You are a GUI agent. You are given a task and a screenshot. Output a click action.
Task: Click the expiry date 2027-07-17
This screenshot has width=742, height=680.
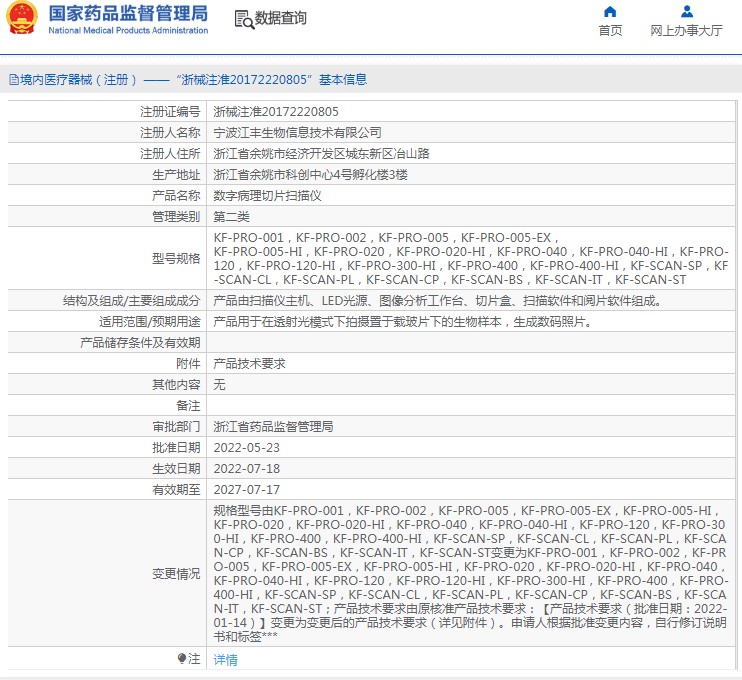click(246, 490)
